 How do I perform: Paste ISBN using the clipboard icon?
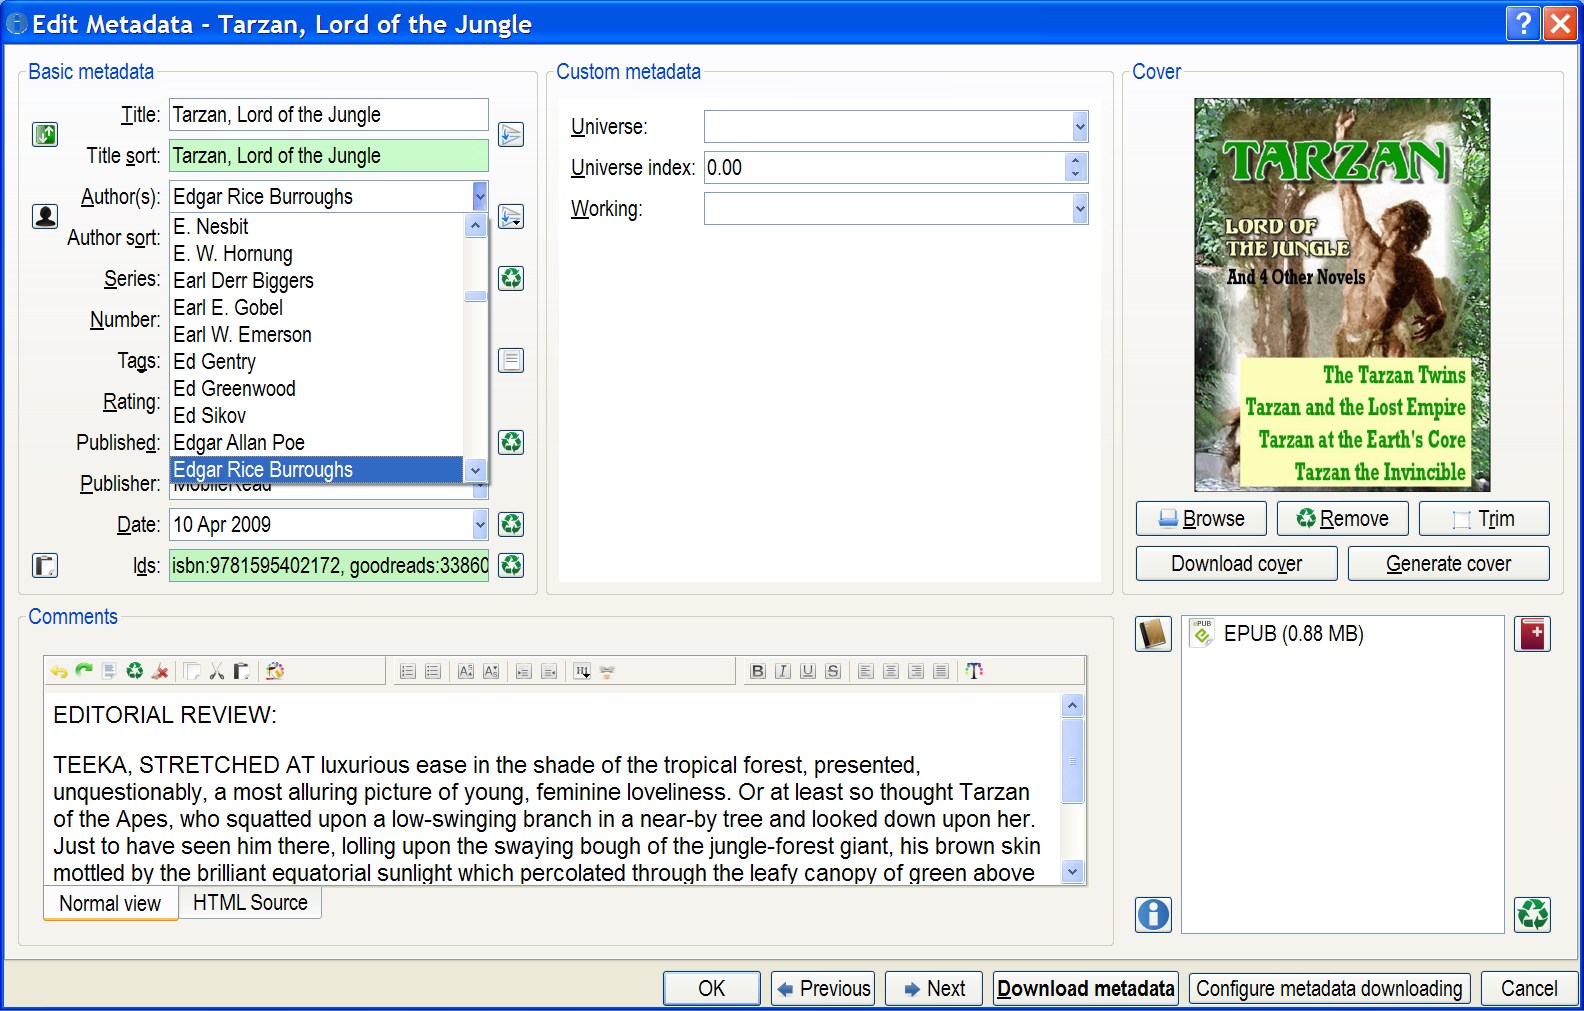(45, 565)
